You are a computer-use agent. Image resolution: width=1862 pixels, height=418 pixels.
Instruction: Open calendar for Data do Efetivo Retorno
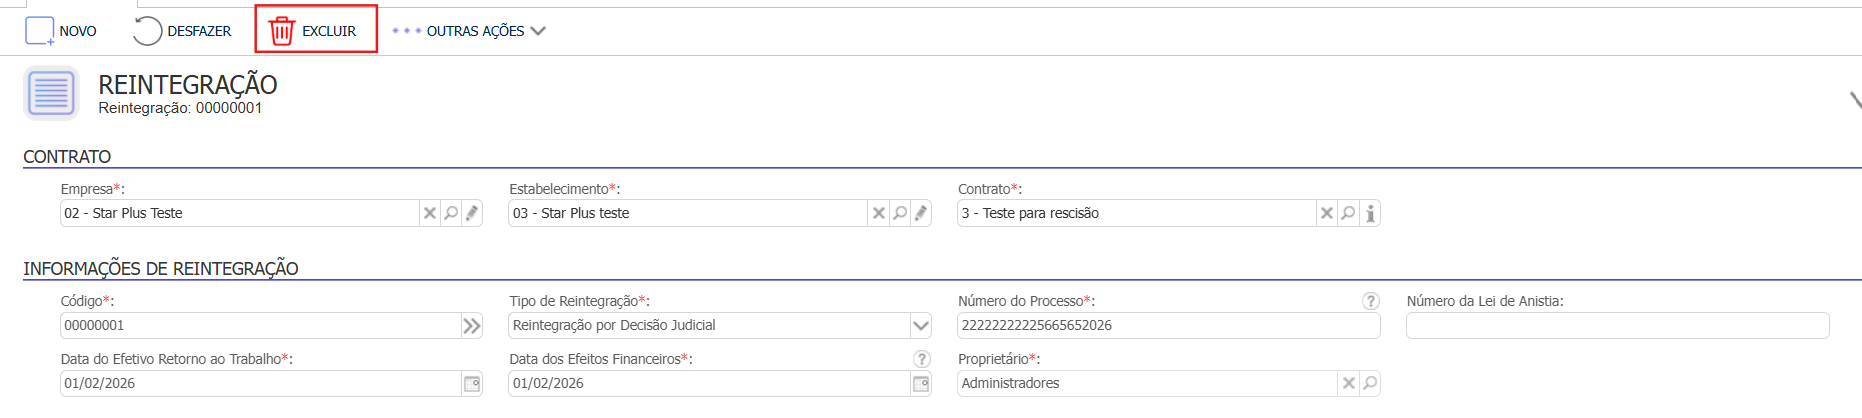(471, 383)
